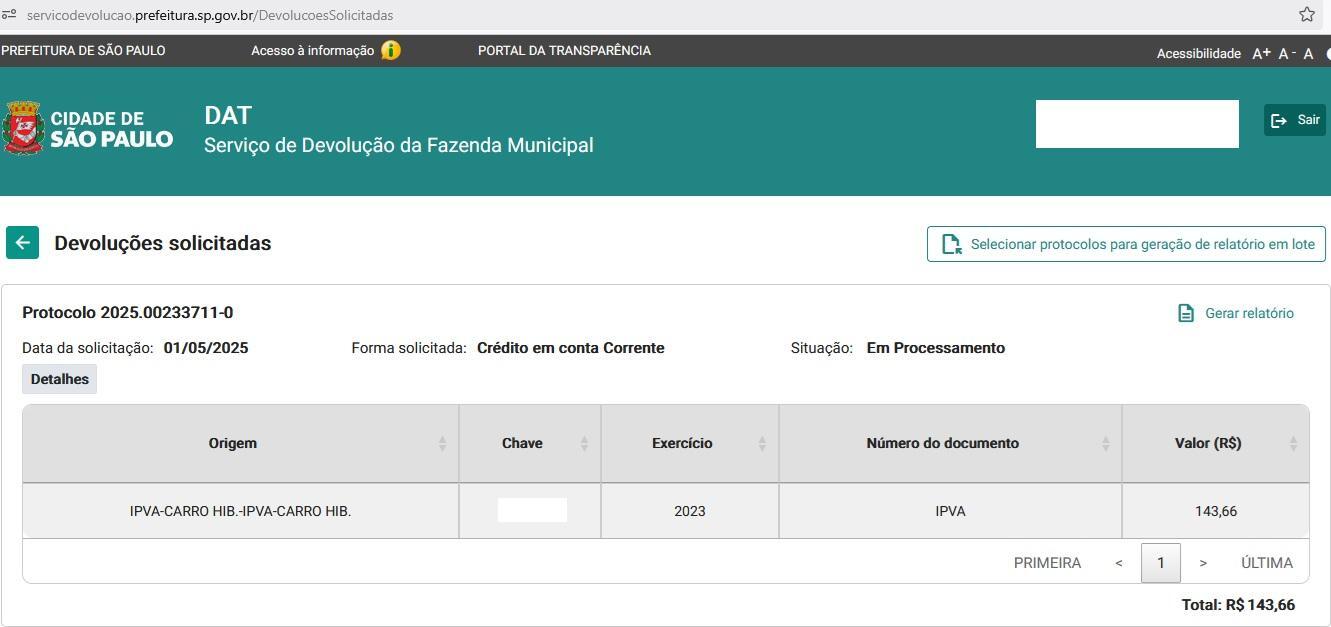Screen dimensions: 1331x627
Task: Increase font size with A+
Action: point(1261,53)
